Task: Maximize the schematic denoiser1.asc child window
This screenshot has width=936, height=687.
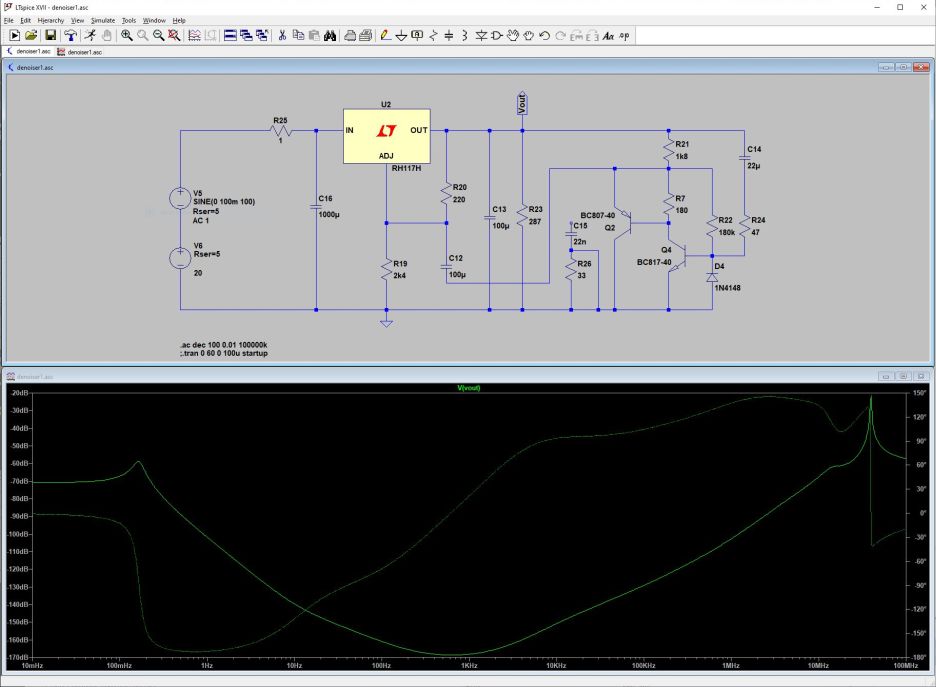Action: tap(903, 67)
